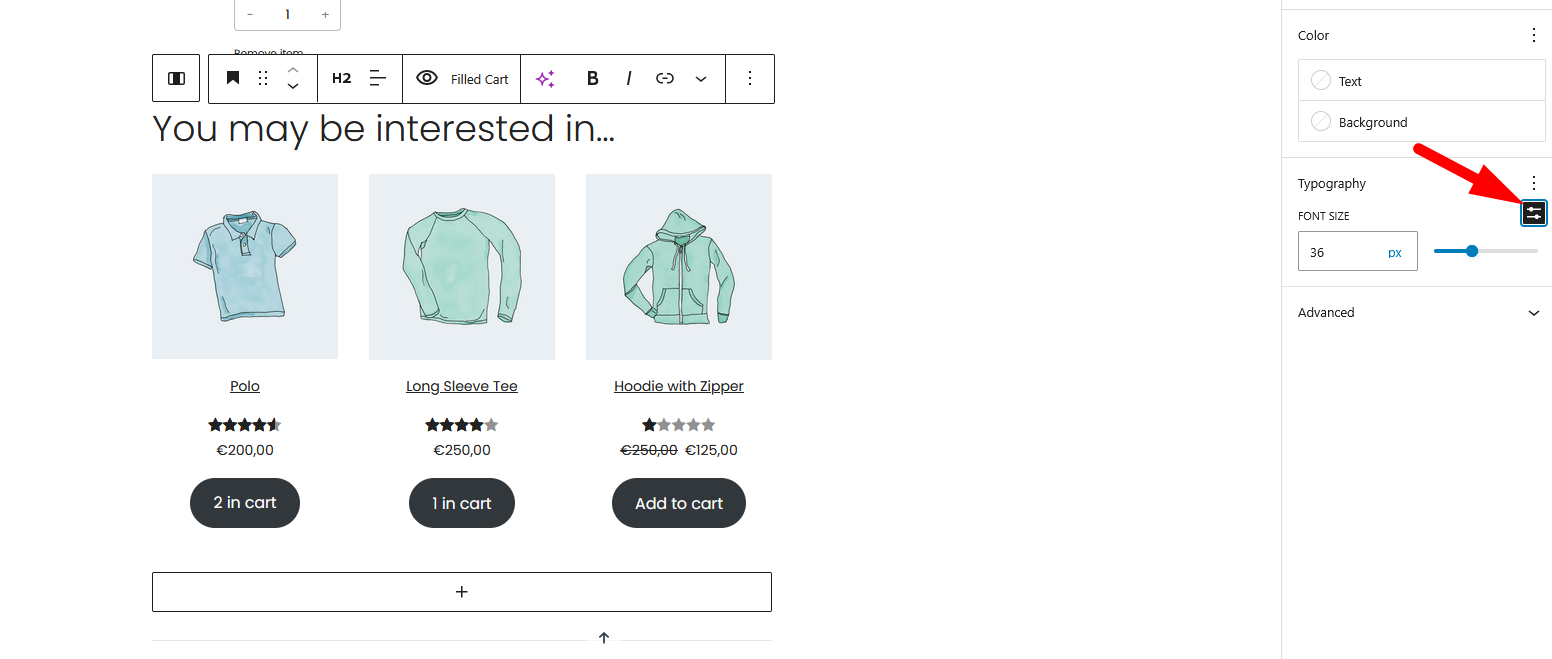Screen dimensions: 1552x659
Task: Open block options three-dot menu
Action: [x=750, y=78]
